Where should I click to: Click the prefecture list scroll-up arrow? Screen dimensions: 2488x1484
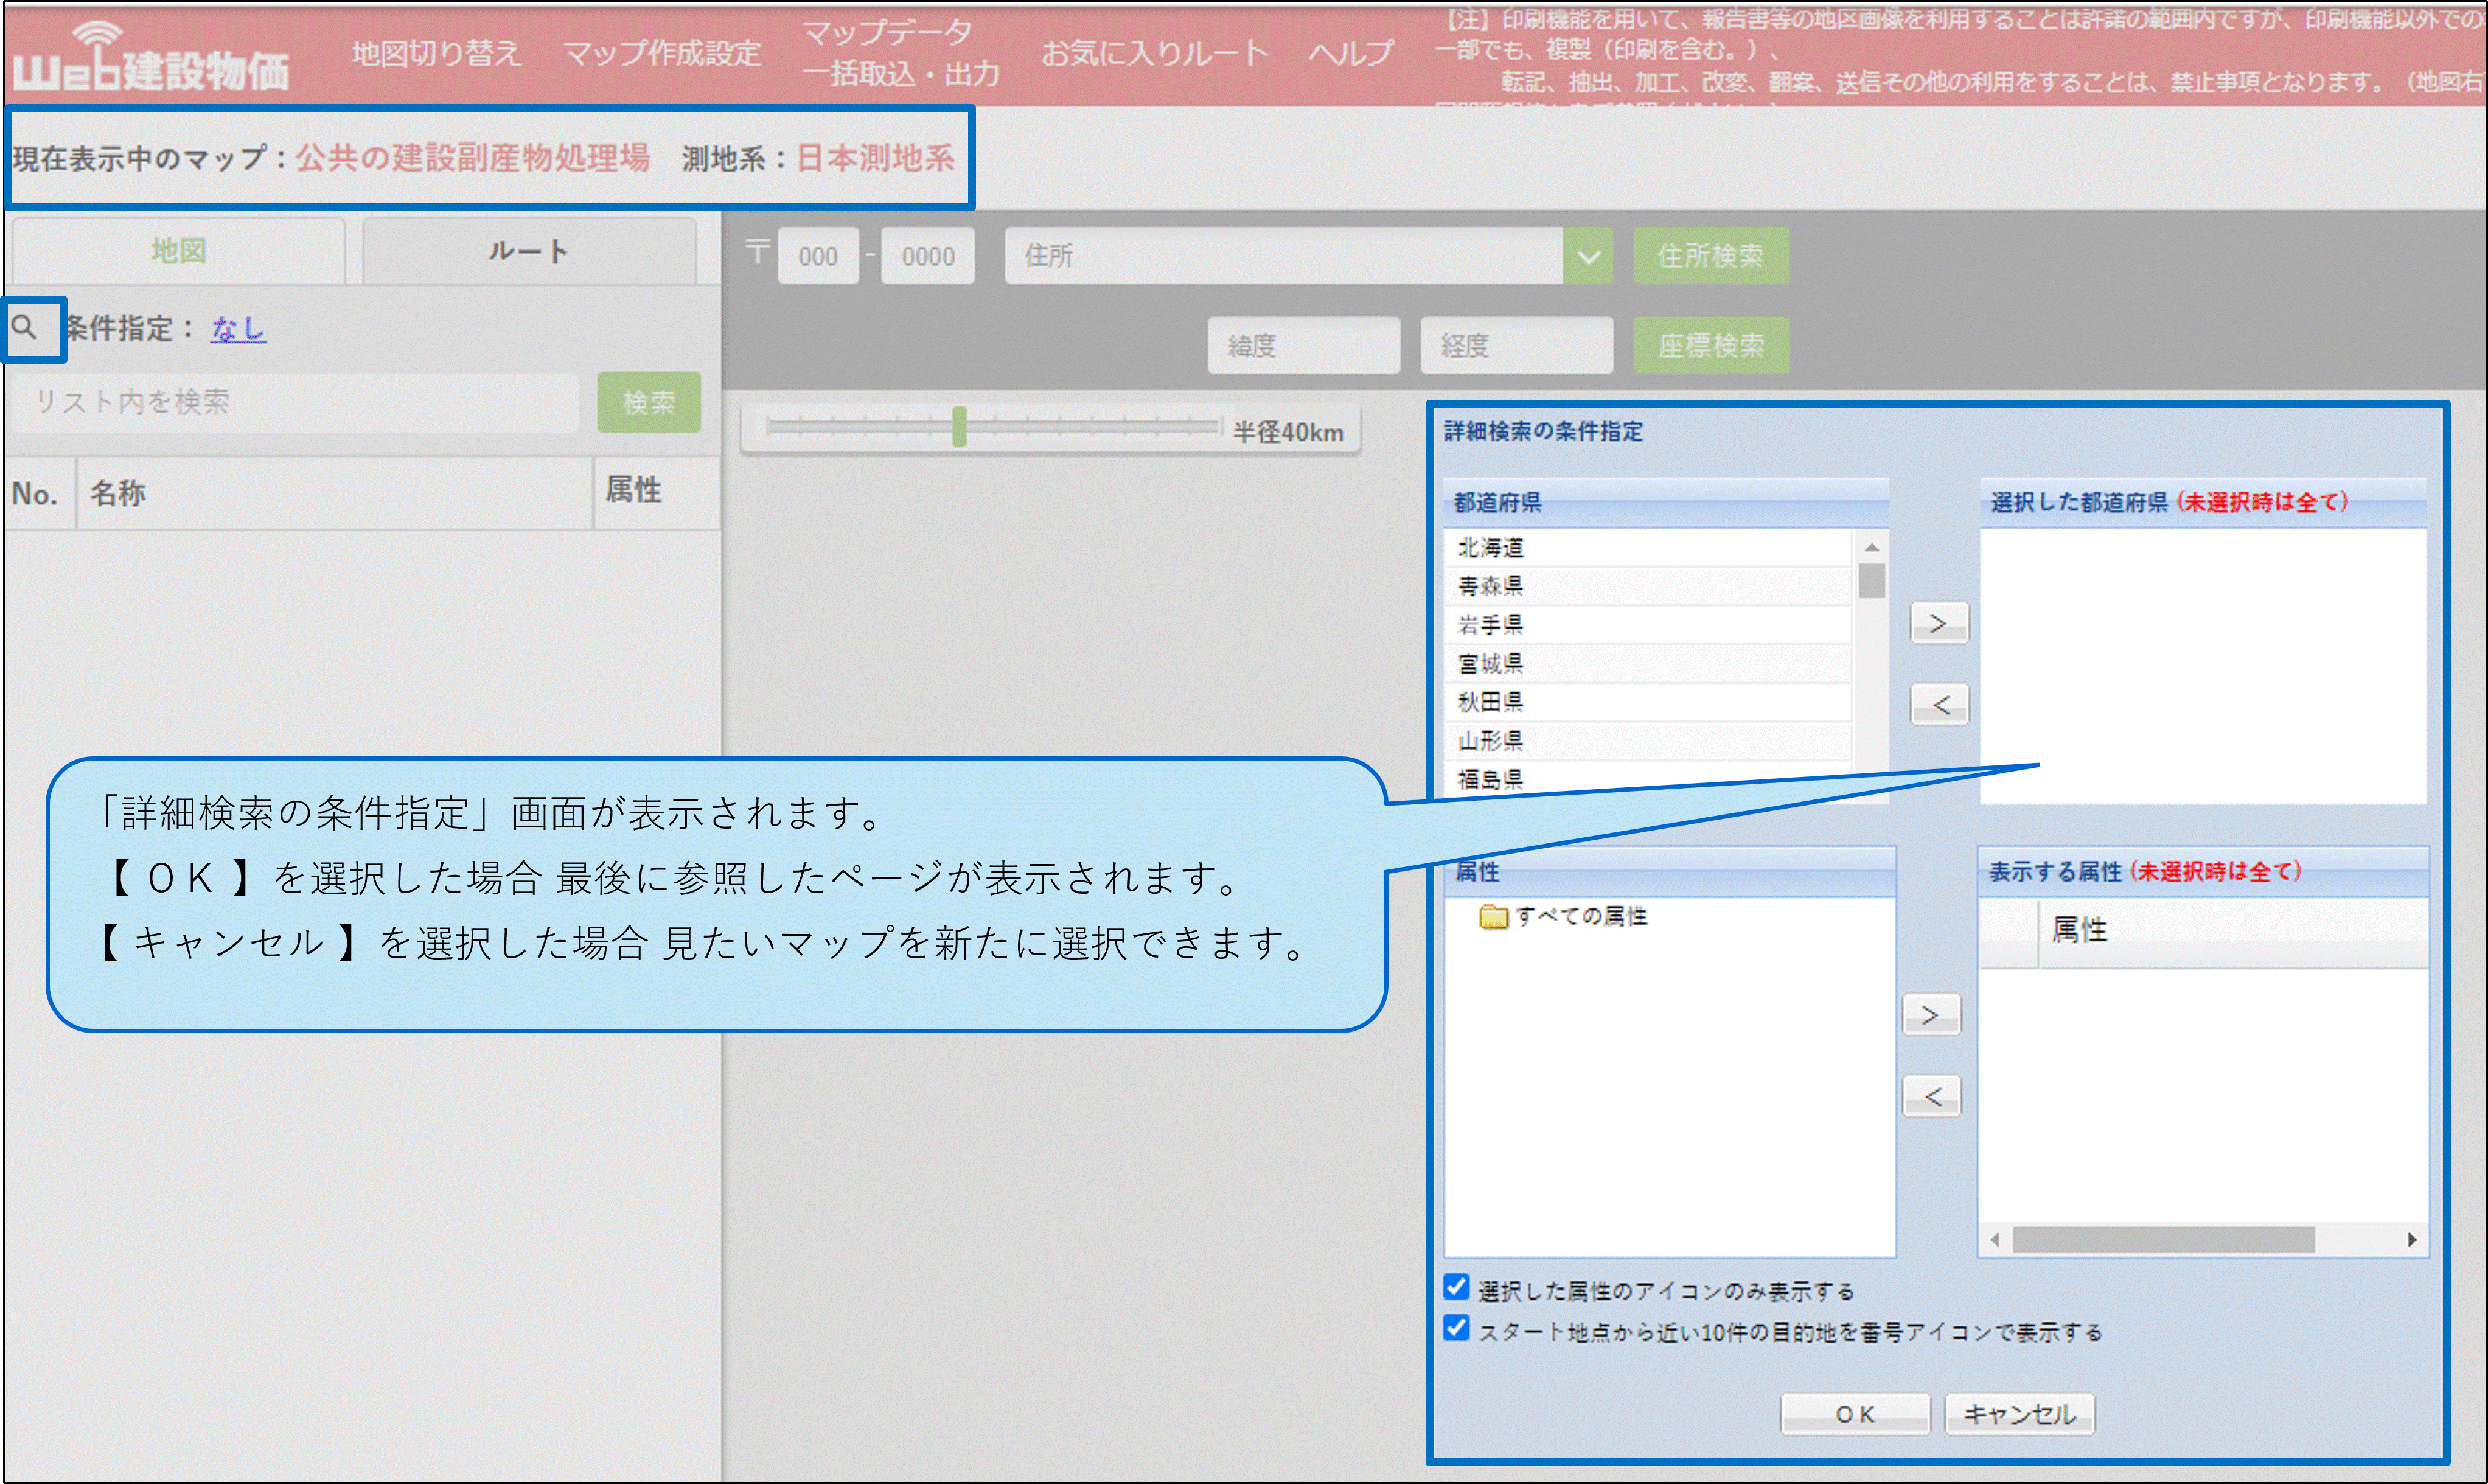point(1871,547)
